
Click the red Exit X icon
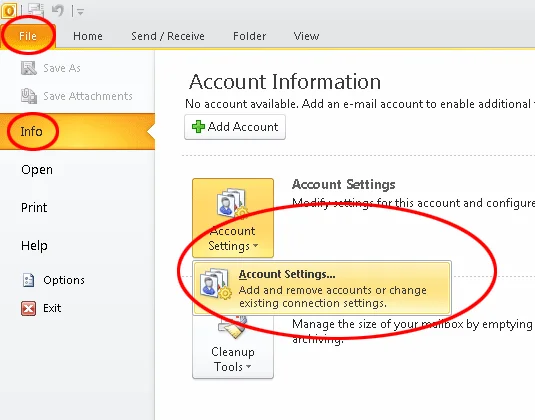click(x=28, y=308)
